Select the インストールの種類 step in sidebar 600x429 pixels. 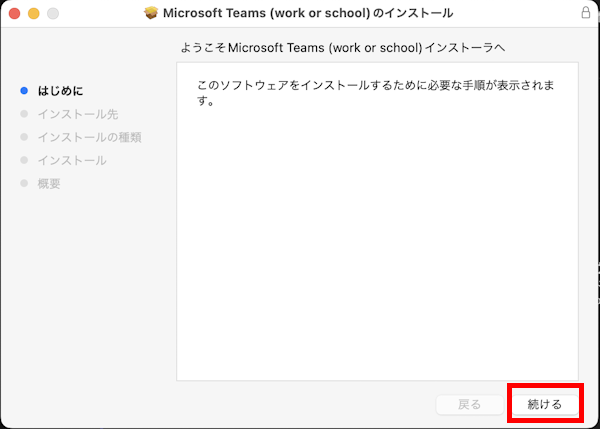click(89, 137)
